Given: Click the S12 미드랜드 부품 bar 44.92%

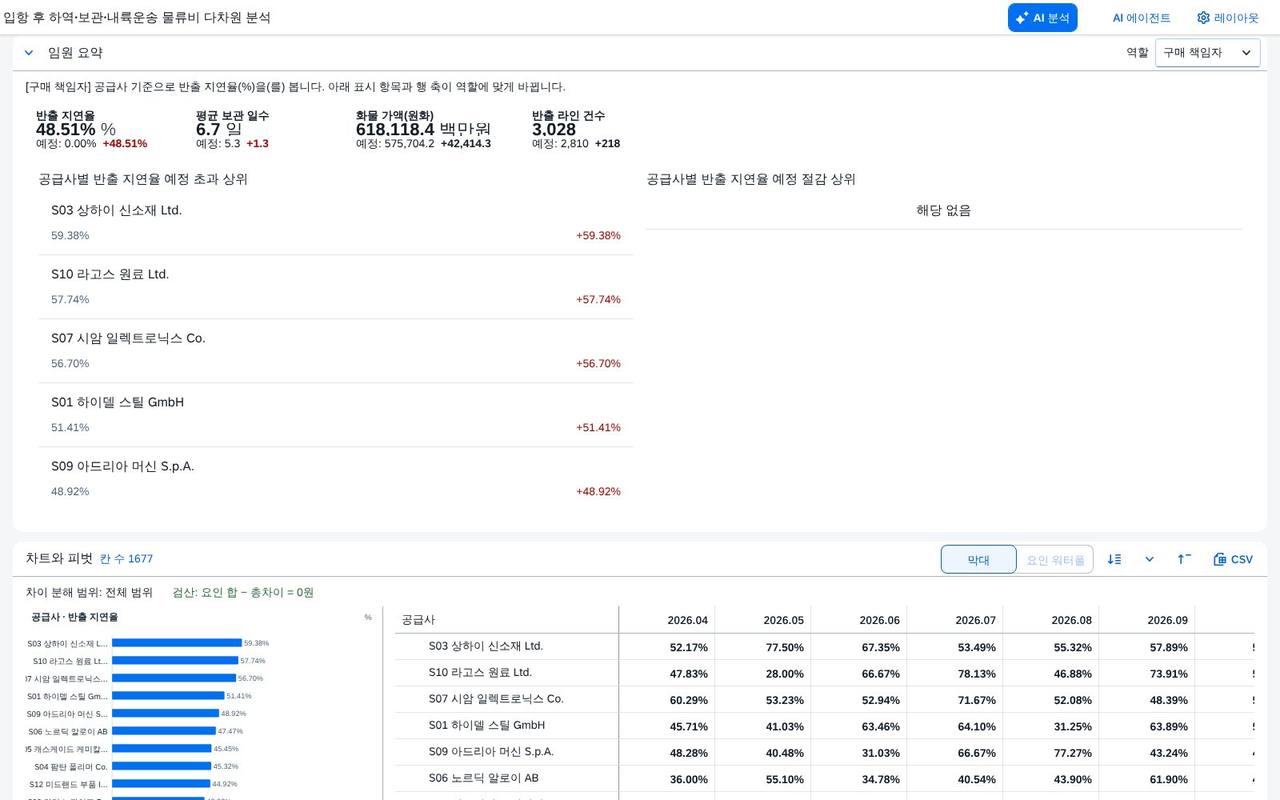Looking at the screenshot, I should point(161,784).
